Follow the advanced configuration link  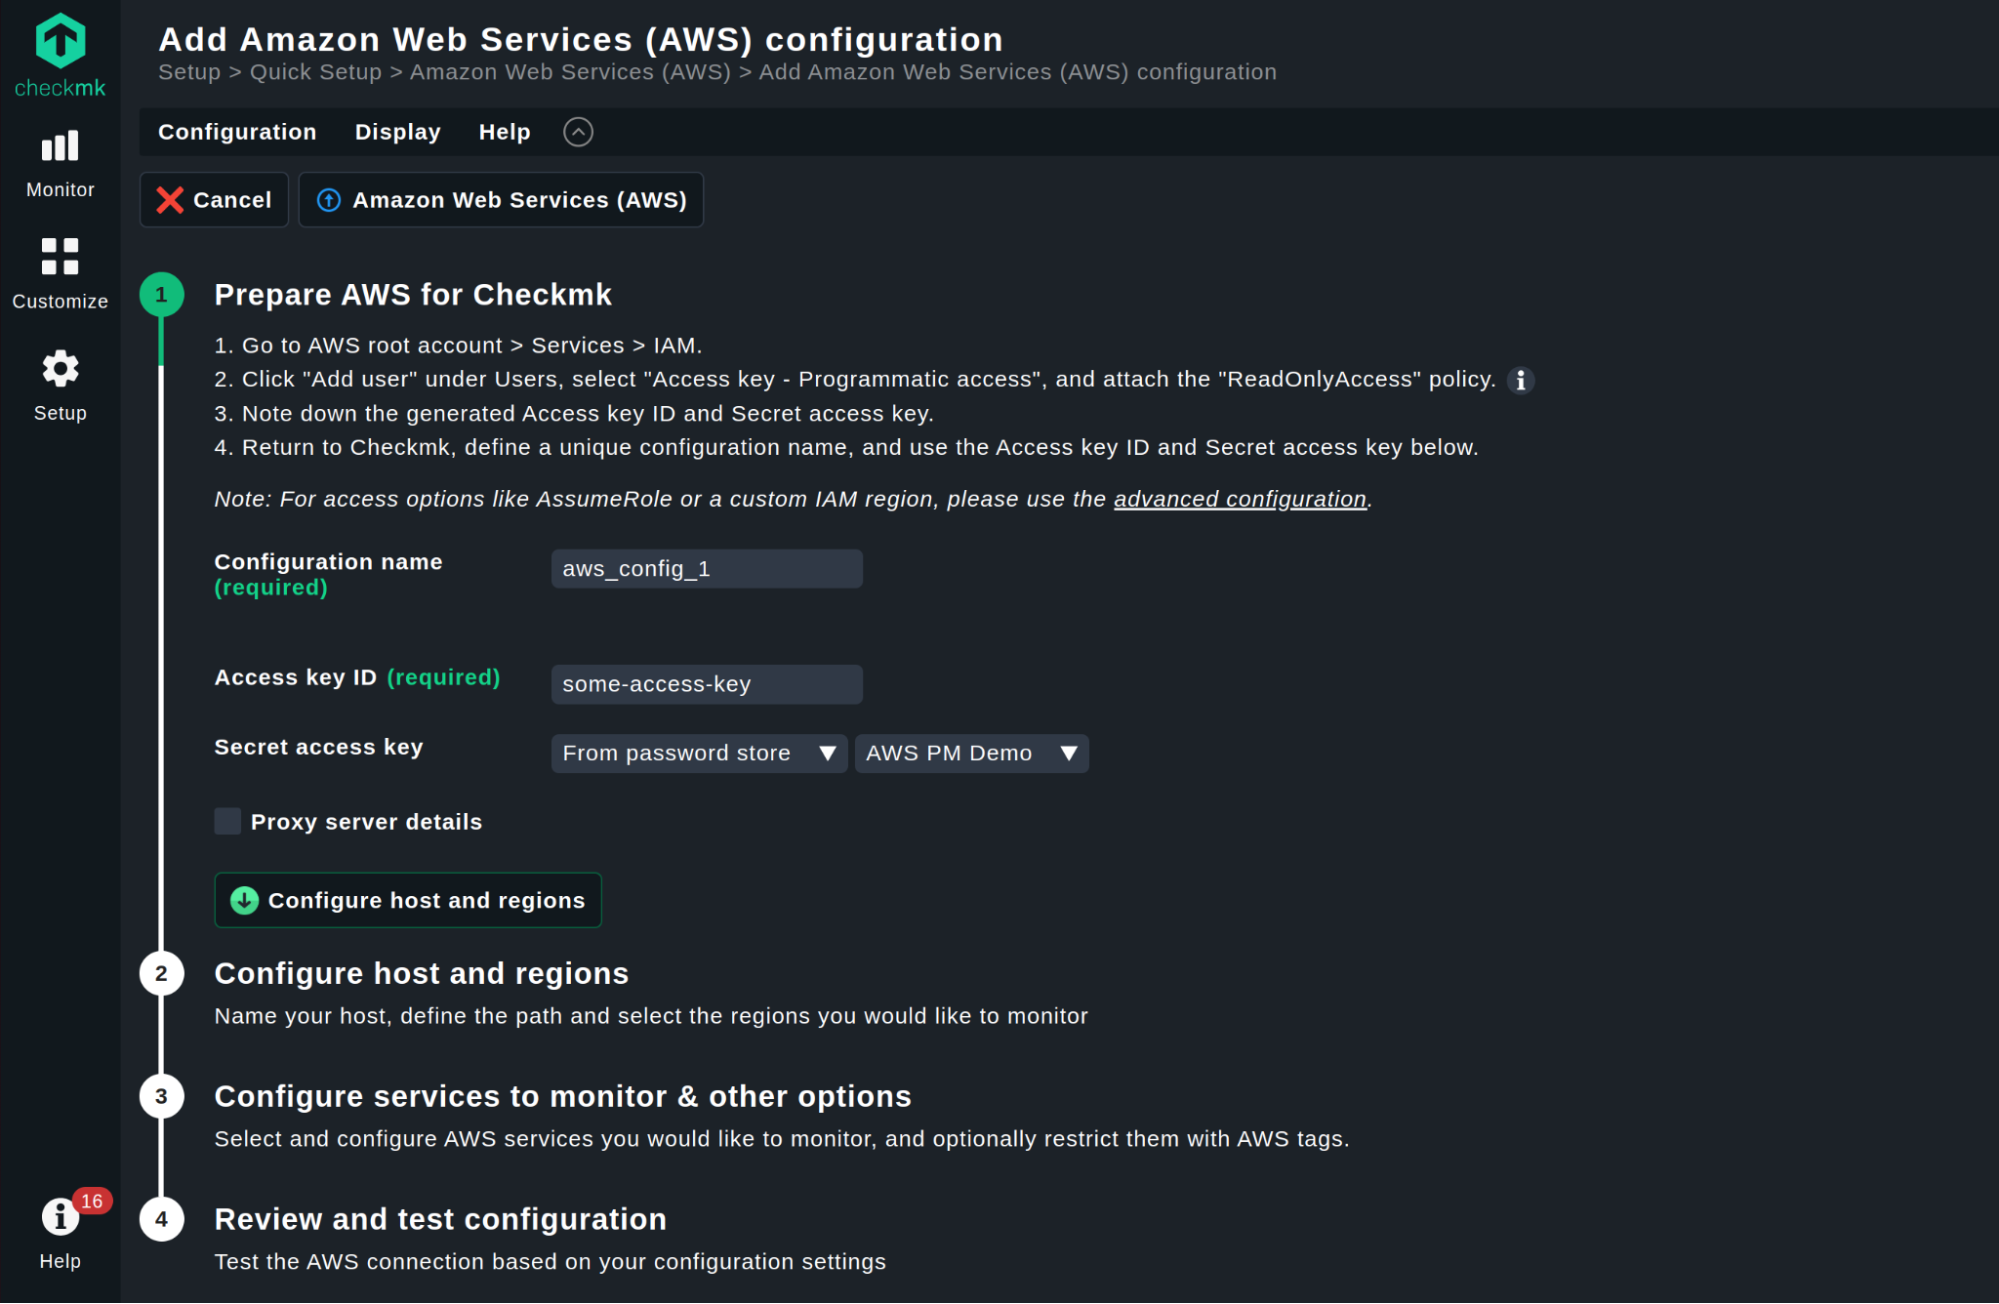coord(1240,499)
